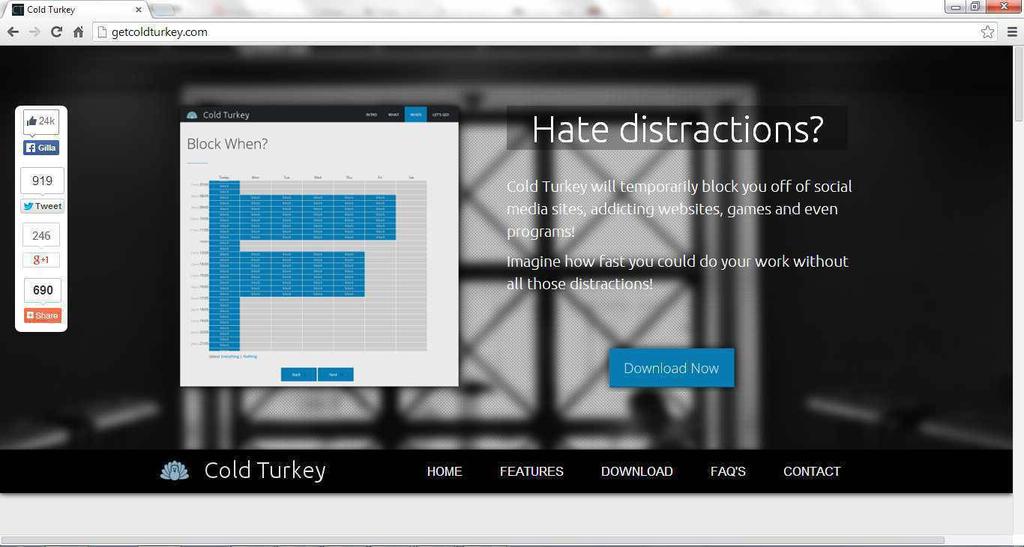Screen dimensions: 1024x547
Task: Click the 24k Facebook likes counter
Action: (42, 121)
